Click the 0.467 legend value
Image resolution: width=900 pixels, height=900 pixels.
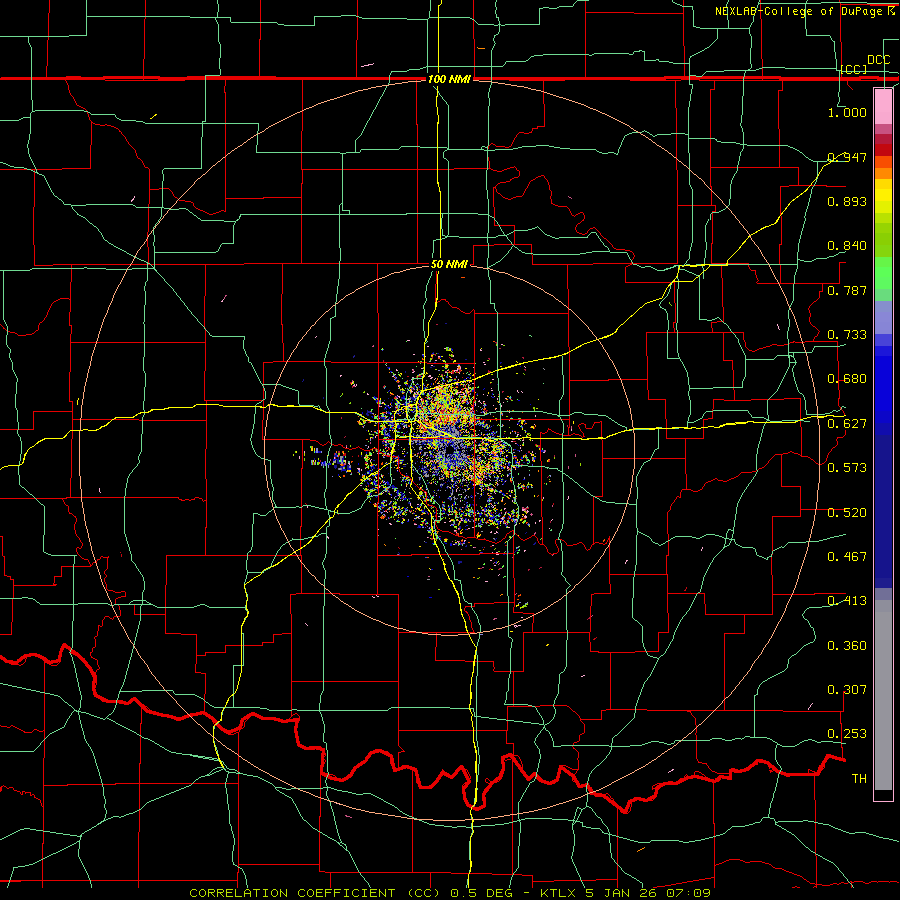click(847, 557)
